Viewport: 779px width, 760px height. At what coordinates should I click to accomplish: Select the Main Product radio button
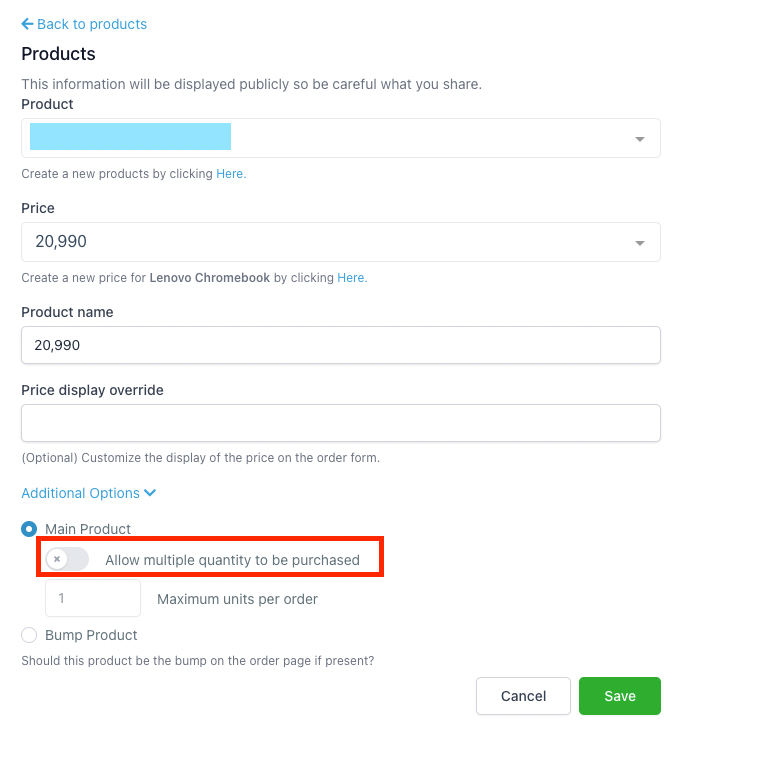tap(29, 529)
